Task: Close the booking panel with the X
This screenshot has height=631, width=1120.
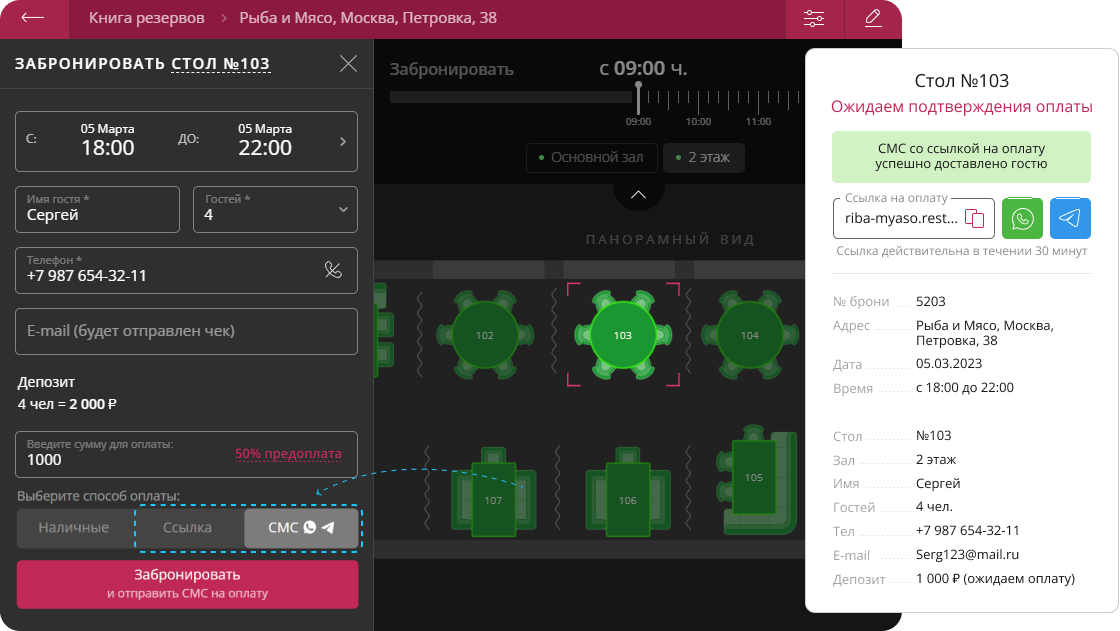Action: click(348, 63)
